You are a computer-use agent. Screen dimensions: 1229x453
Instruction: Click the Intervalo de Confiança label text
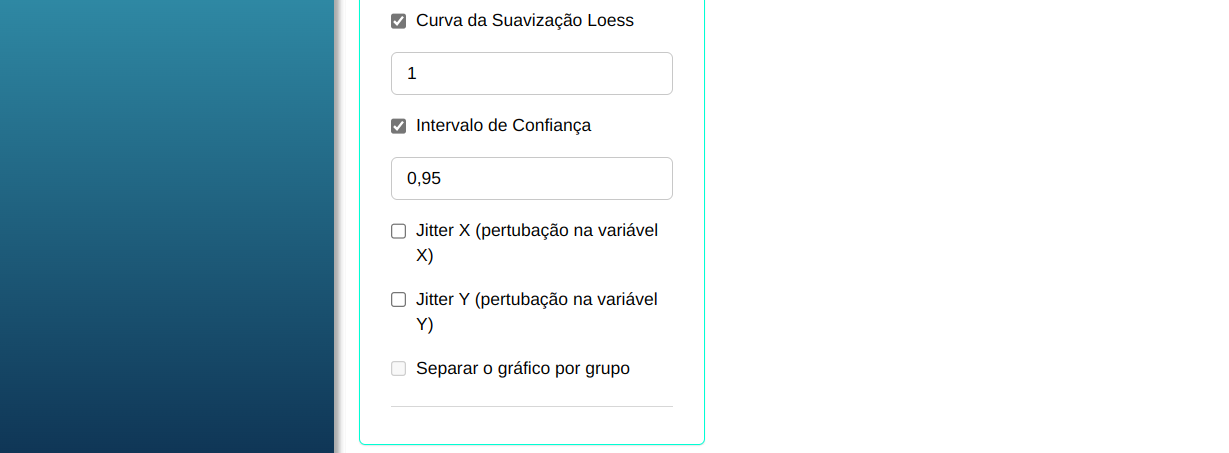[x=503, y=125]
